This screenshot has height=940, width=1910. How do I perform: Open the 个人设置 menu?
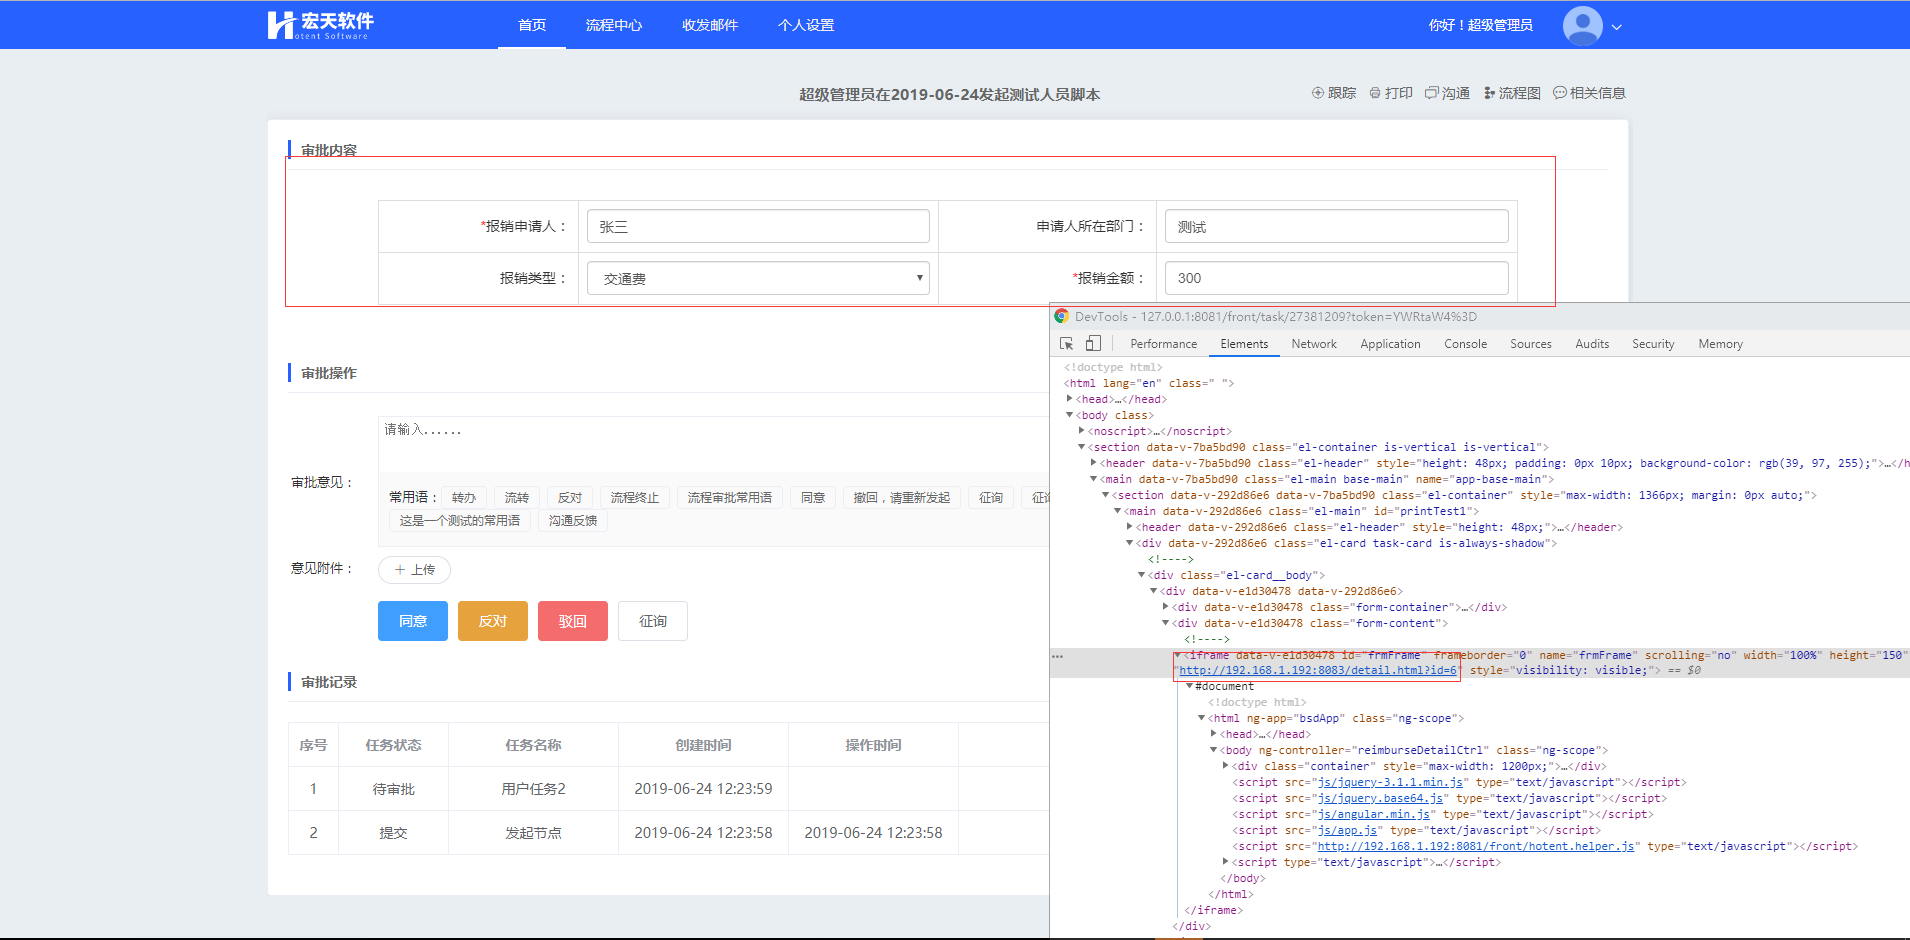tap(806, 25)
